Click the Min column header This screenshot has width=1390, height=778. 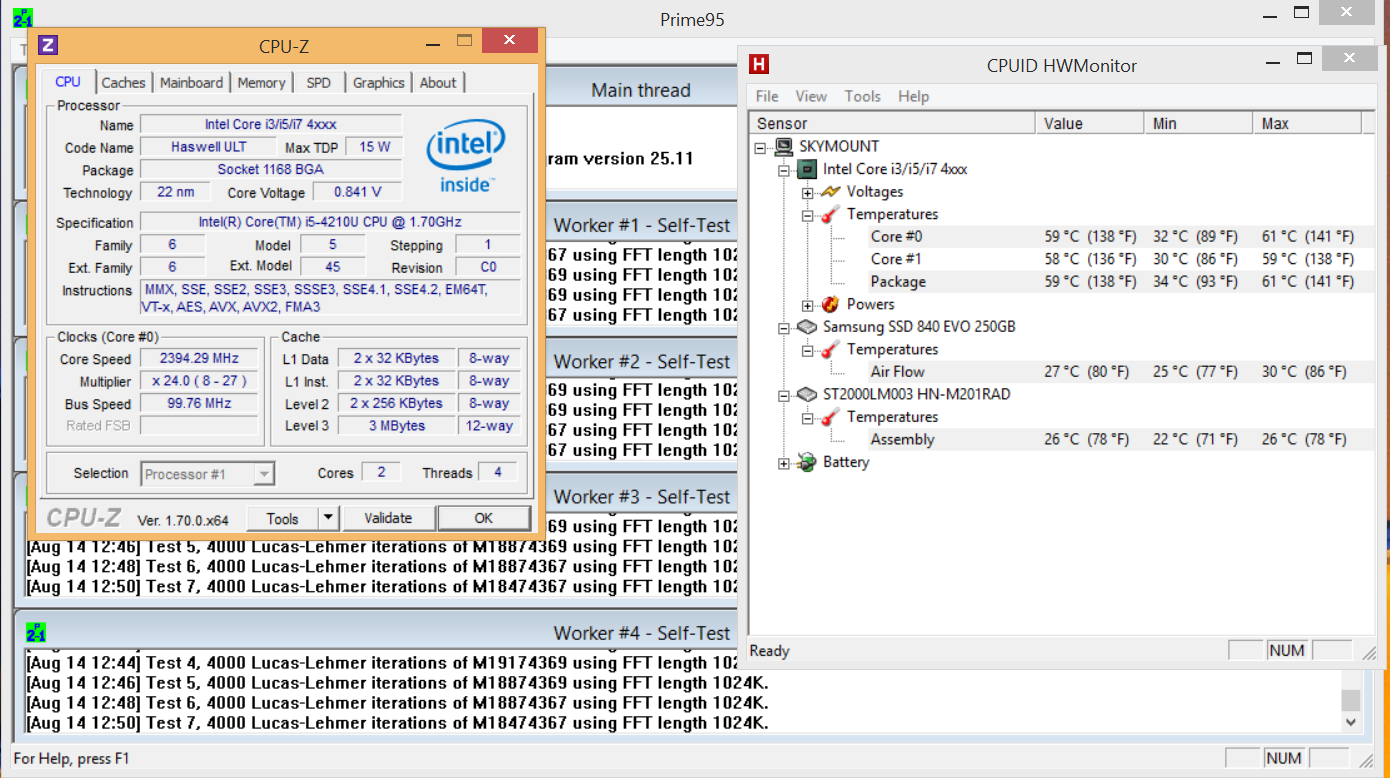tap(1198, 124)
